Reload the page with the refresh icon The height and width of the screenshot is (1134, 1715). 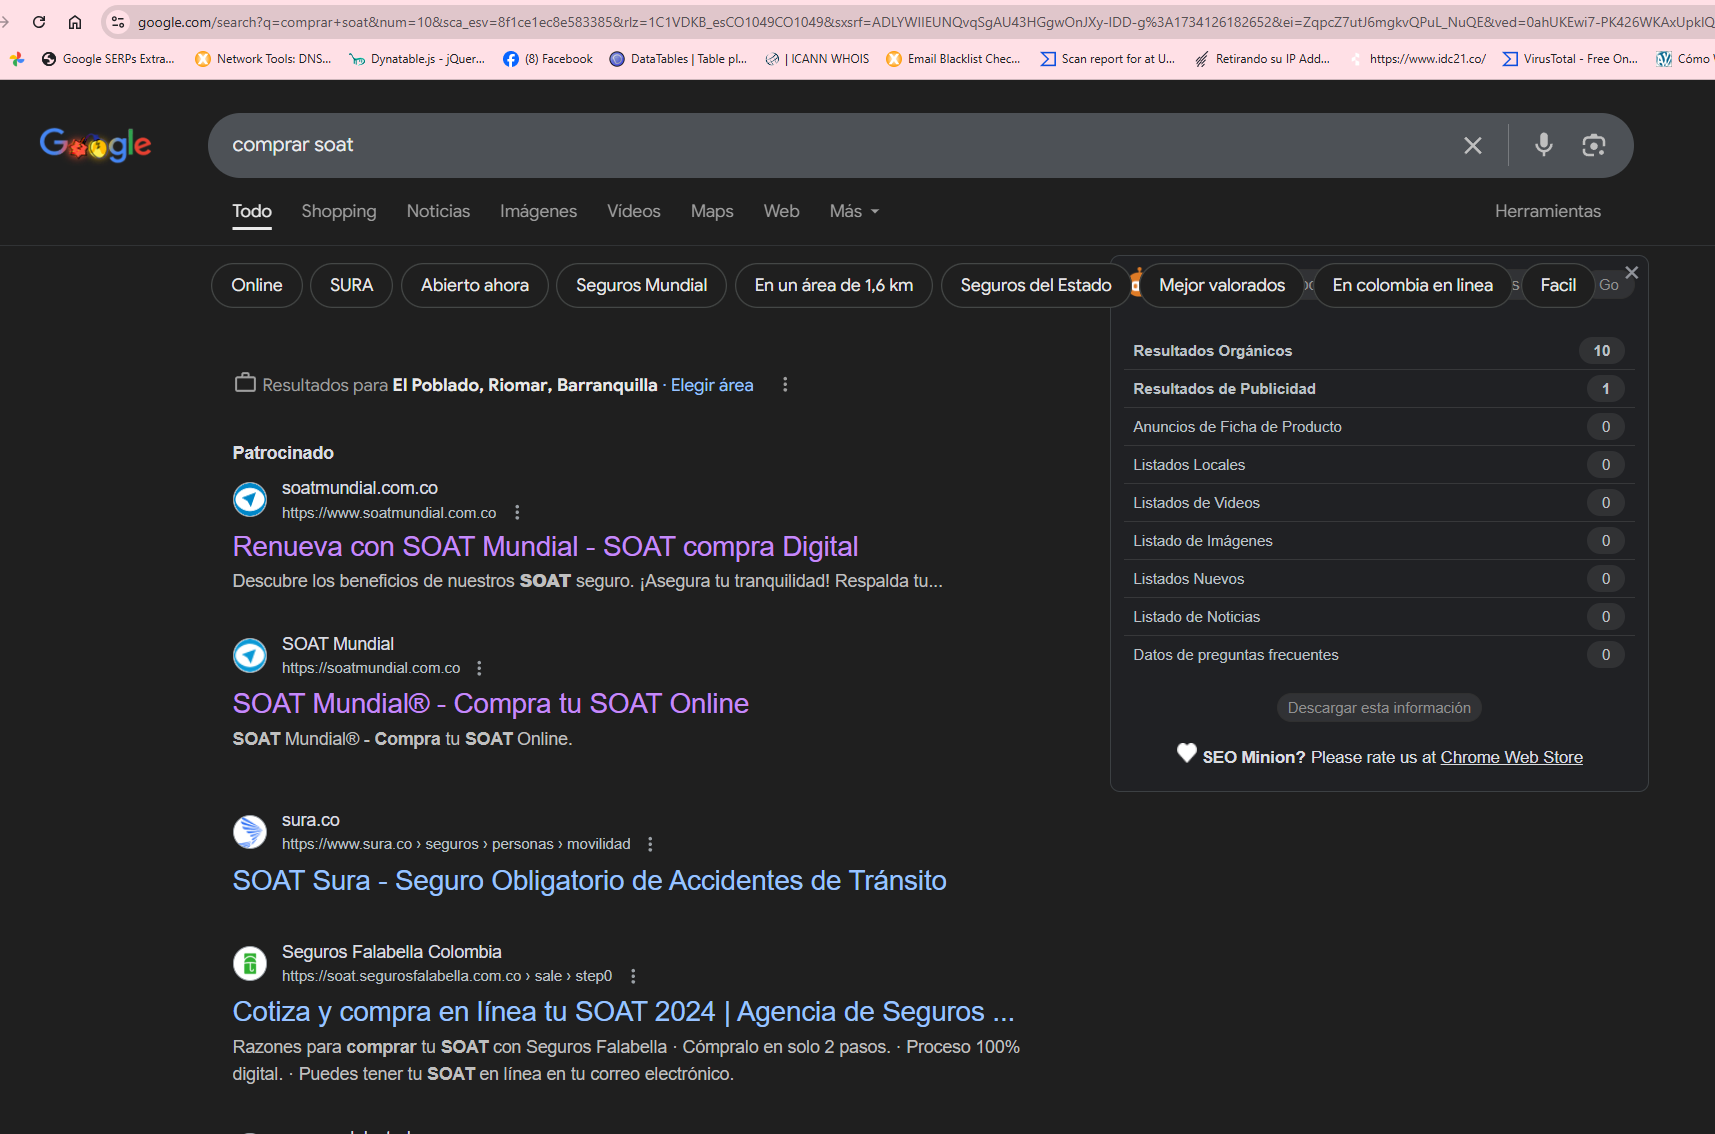coord(39,22)
